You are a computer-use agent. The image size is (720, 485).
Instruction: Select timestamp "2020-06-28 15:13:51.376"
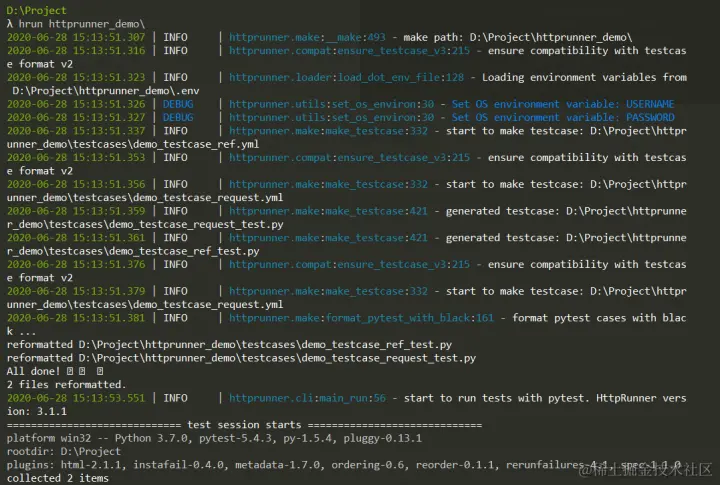click(x=76, y=264)
